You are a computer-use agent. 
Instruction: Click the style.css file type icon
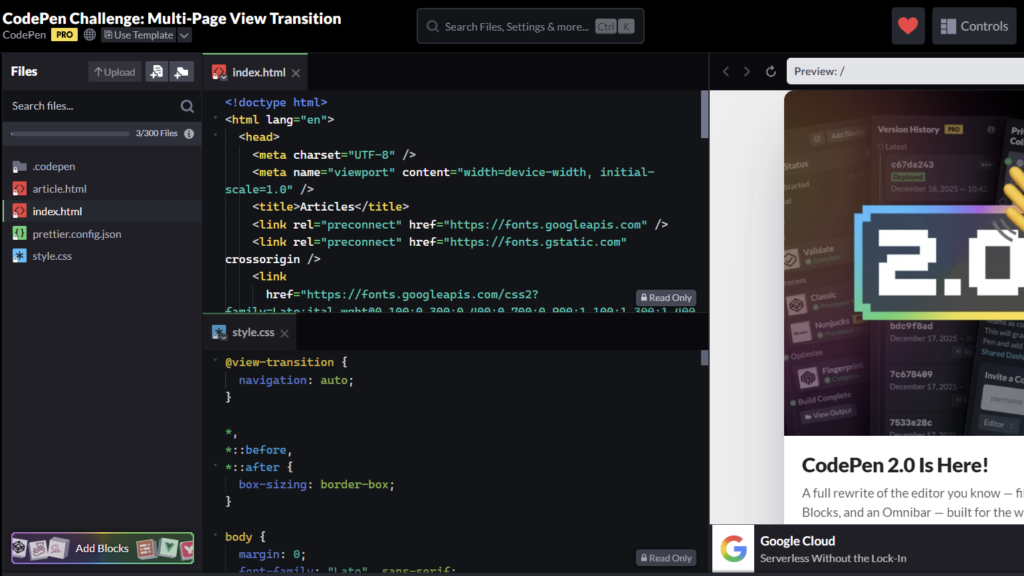tap(20, 256)
